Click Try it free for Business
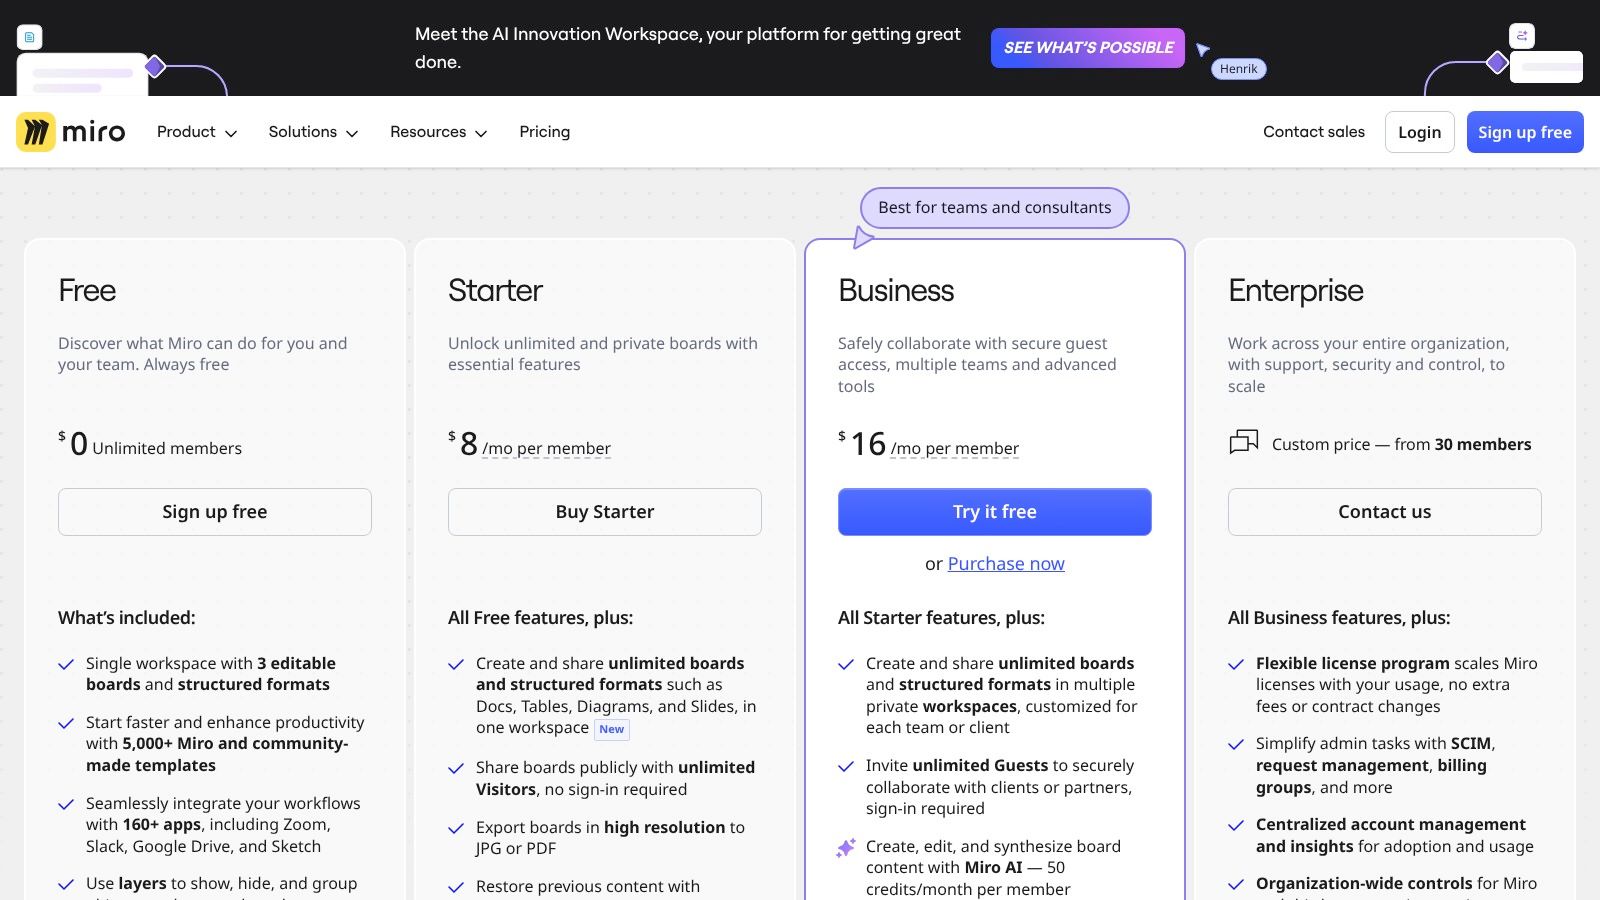Screen dimensions: 1600x900 point(994,512)
